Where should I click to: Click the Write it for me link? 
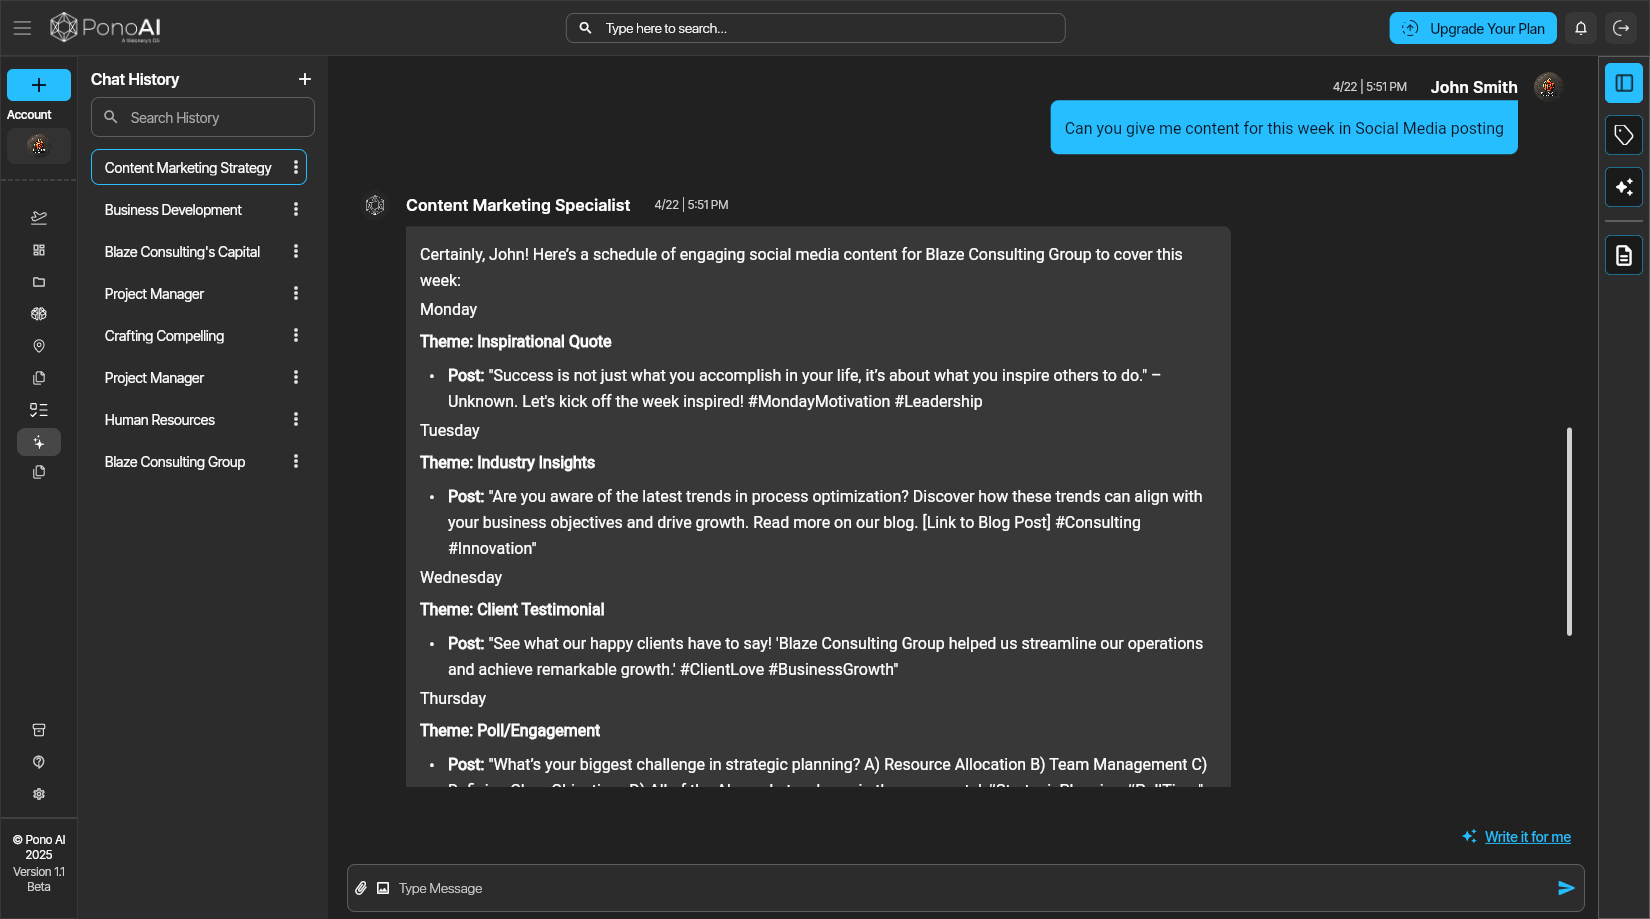[1527, 837]
